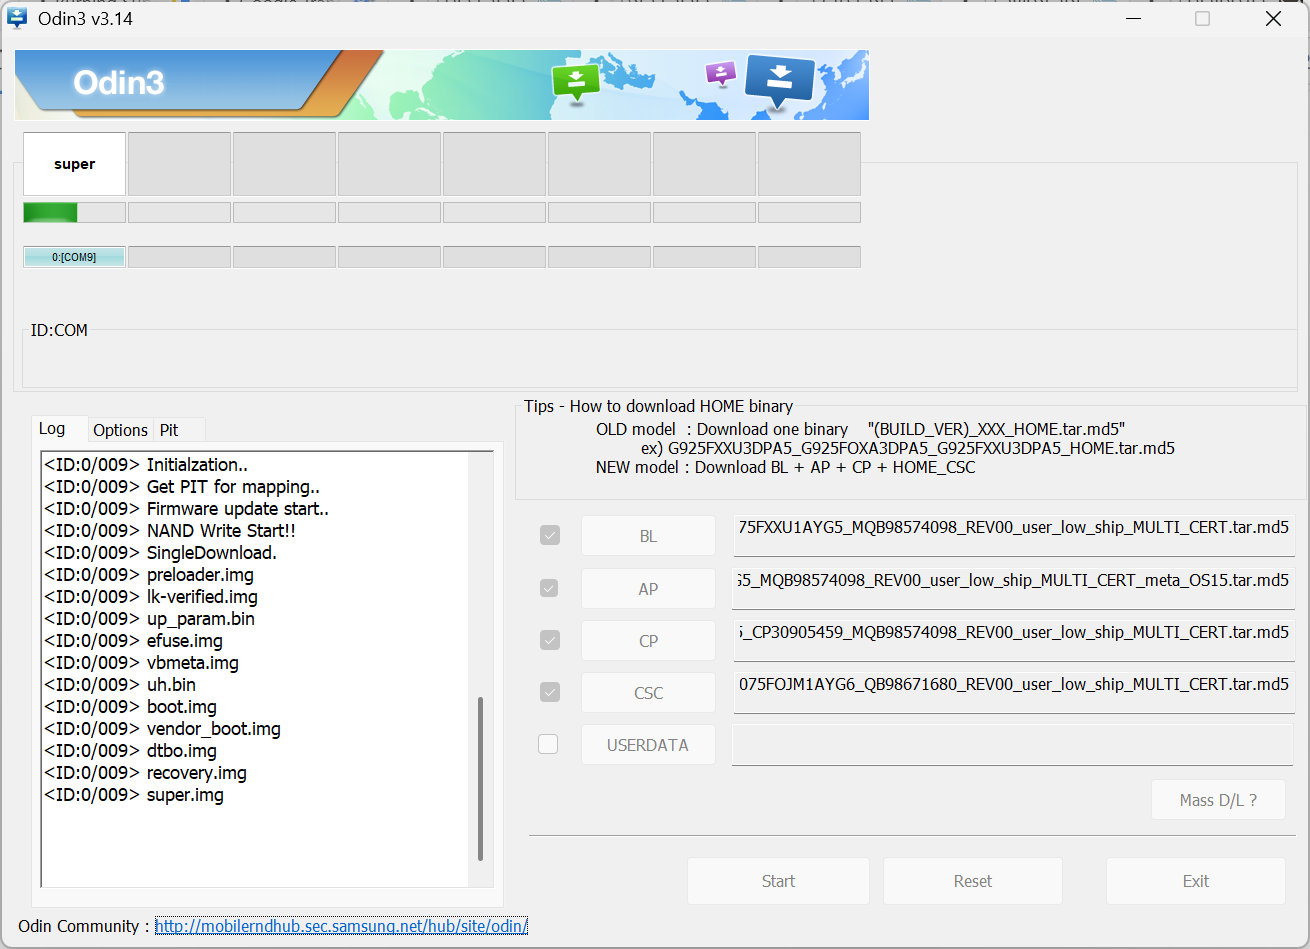Toggle the AP checkbox
1310x949 pixels.
549,588
